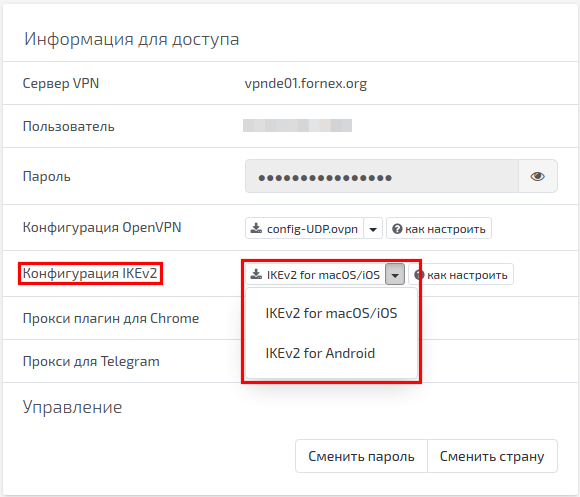Click the 'Конфигурация IKEv2' label
The height and width of the screenshot is (497, 580).
click(90, 273)
